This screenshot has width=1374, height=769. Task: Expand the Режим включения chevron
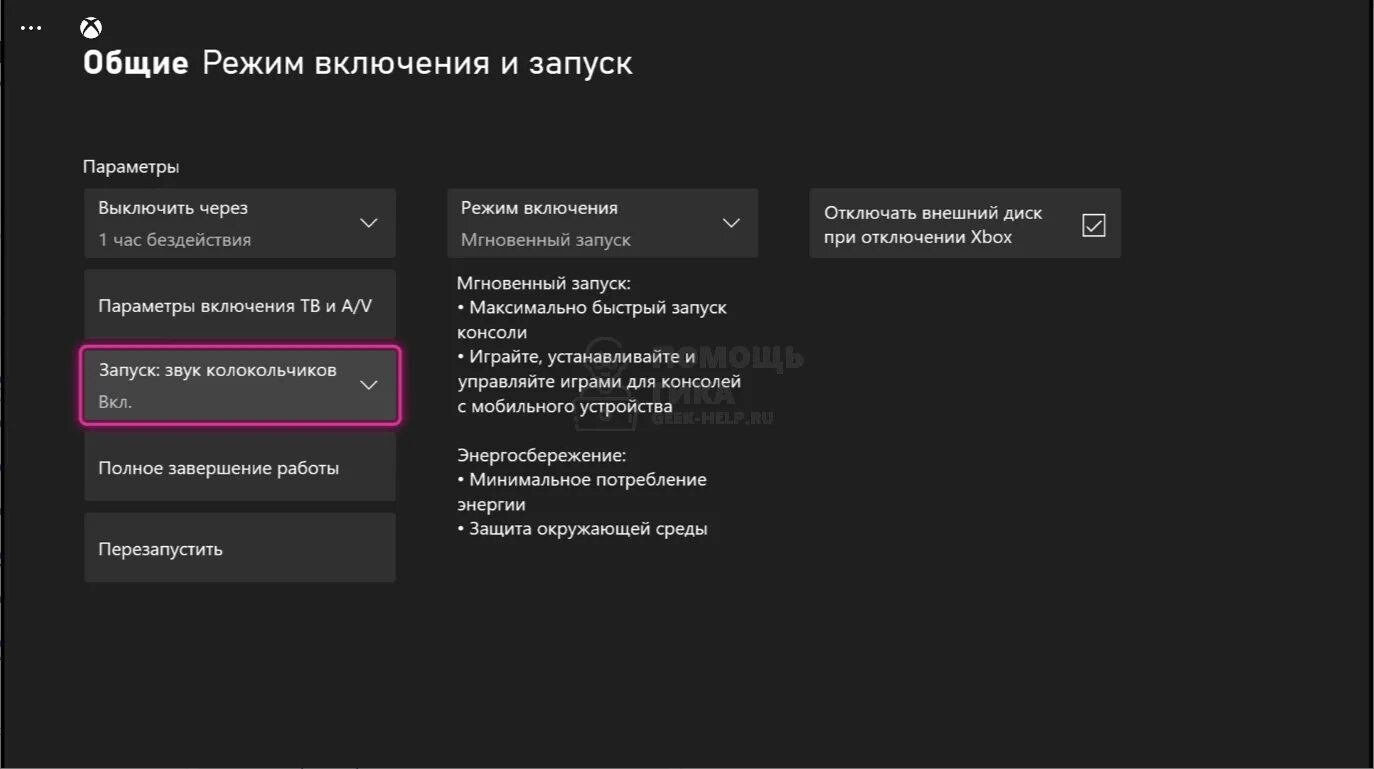[732, 223]
